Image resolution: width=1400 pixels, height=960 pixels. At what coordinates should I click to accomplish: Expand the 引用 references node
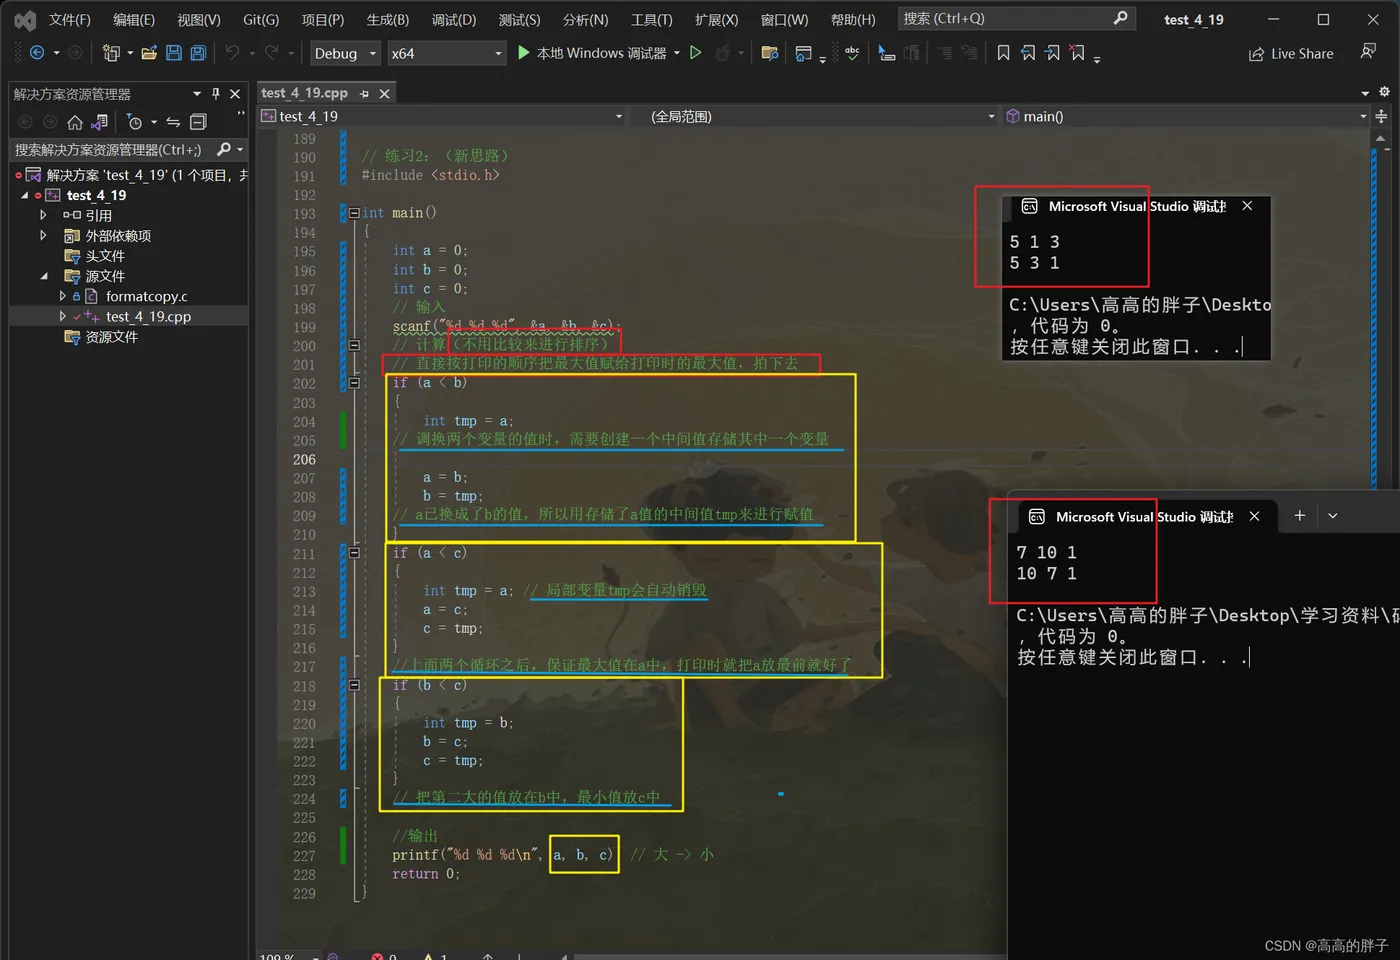pos(43,215)
